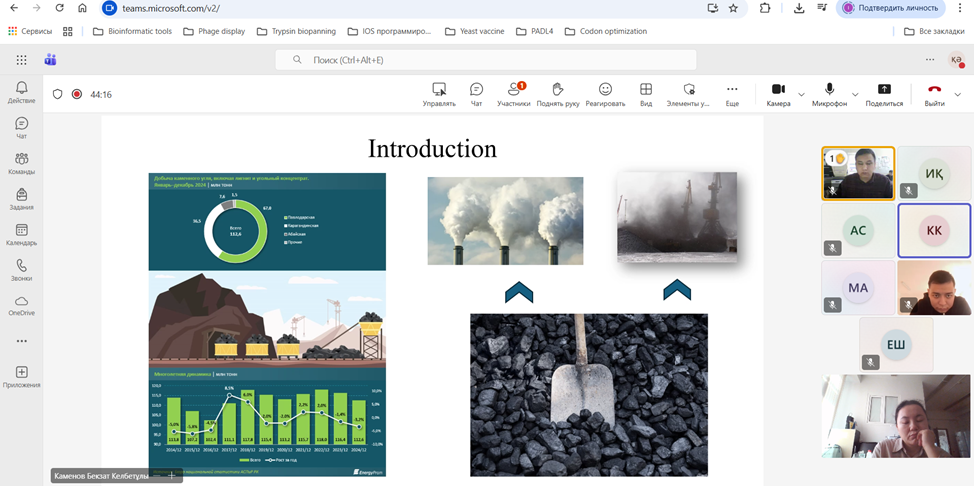
Task: Expand the microphone options dropdown arrow
Action: (x=853, y=95)
